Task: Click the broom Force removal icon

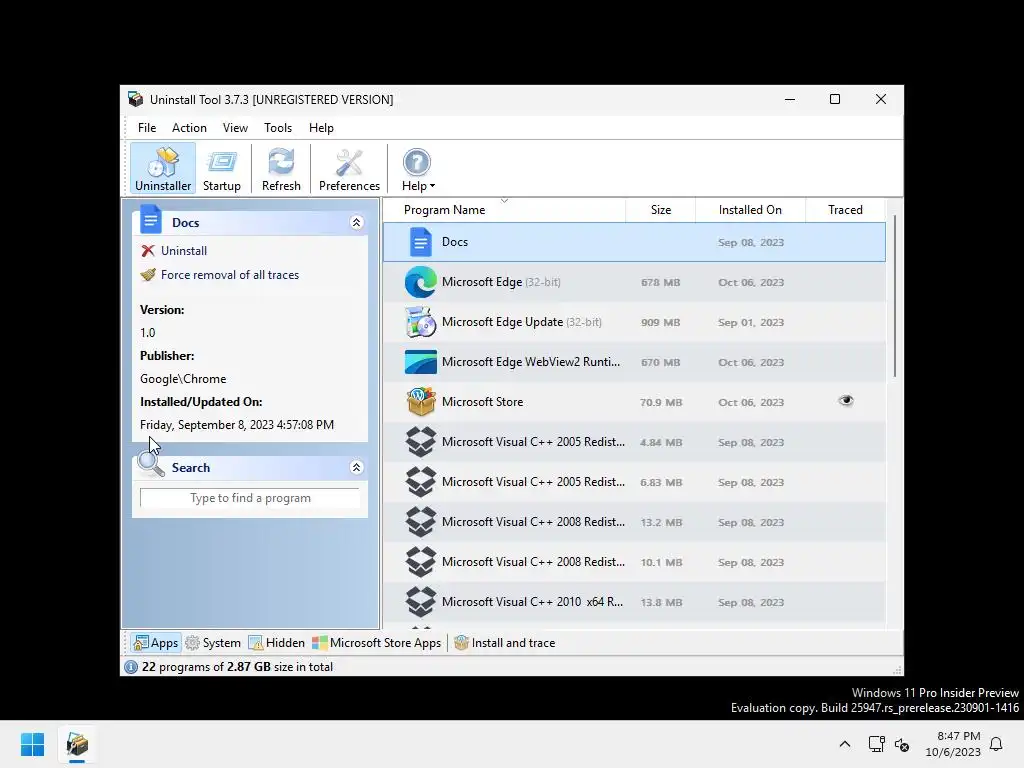Action: tap(148, 275)
